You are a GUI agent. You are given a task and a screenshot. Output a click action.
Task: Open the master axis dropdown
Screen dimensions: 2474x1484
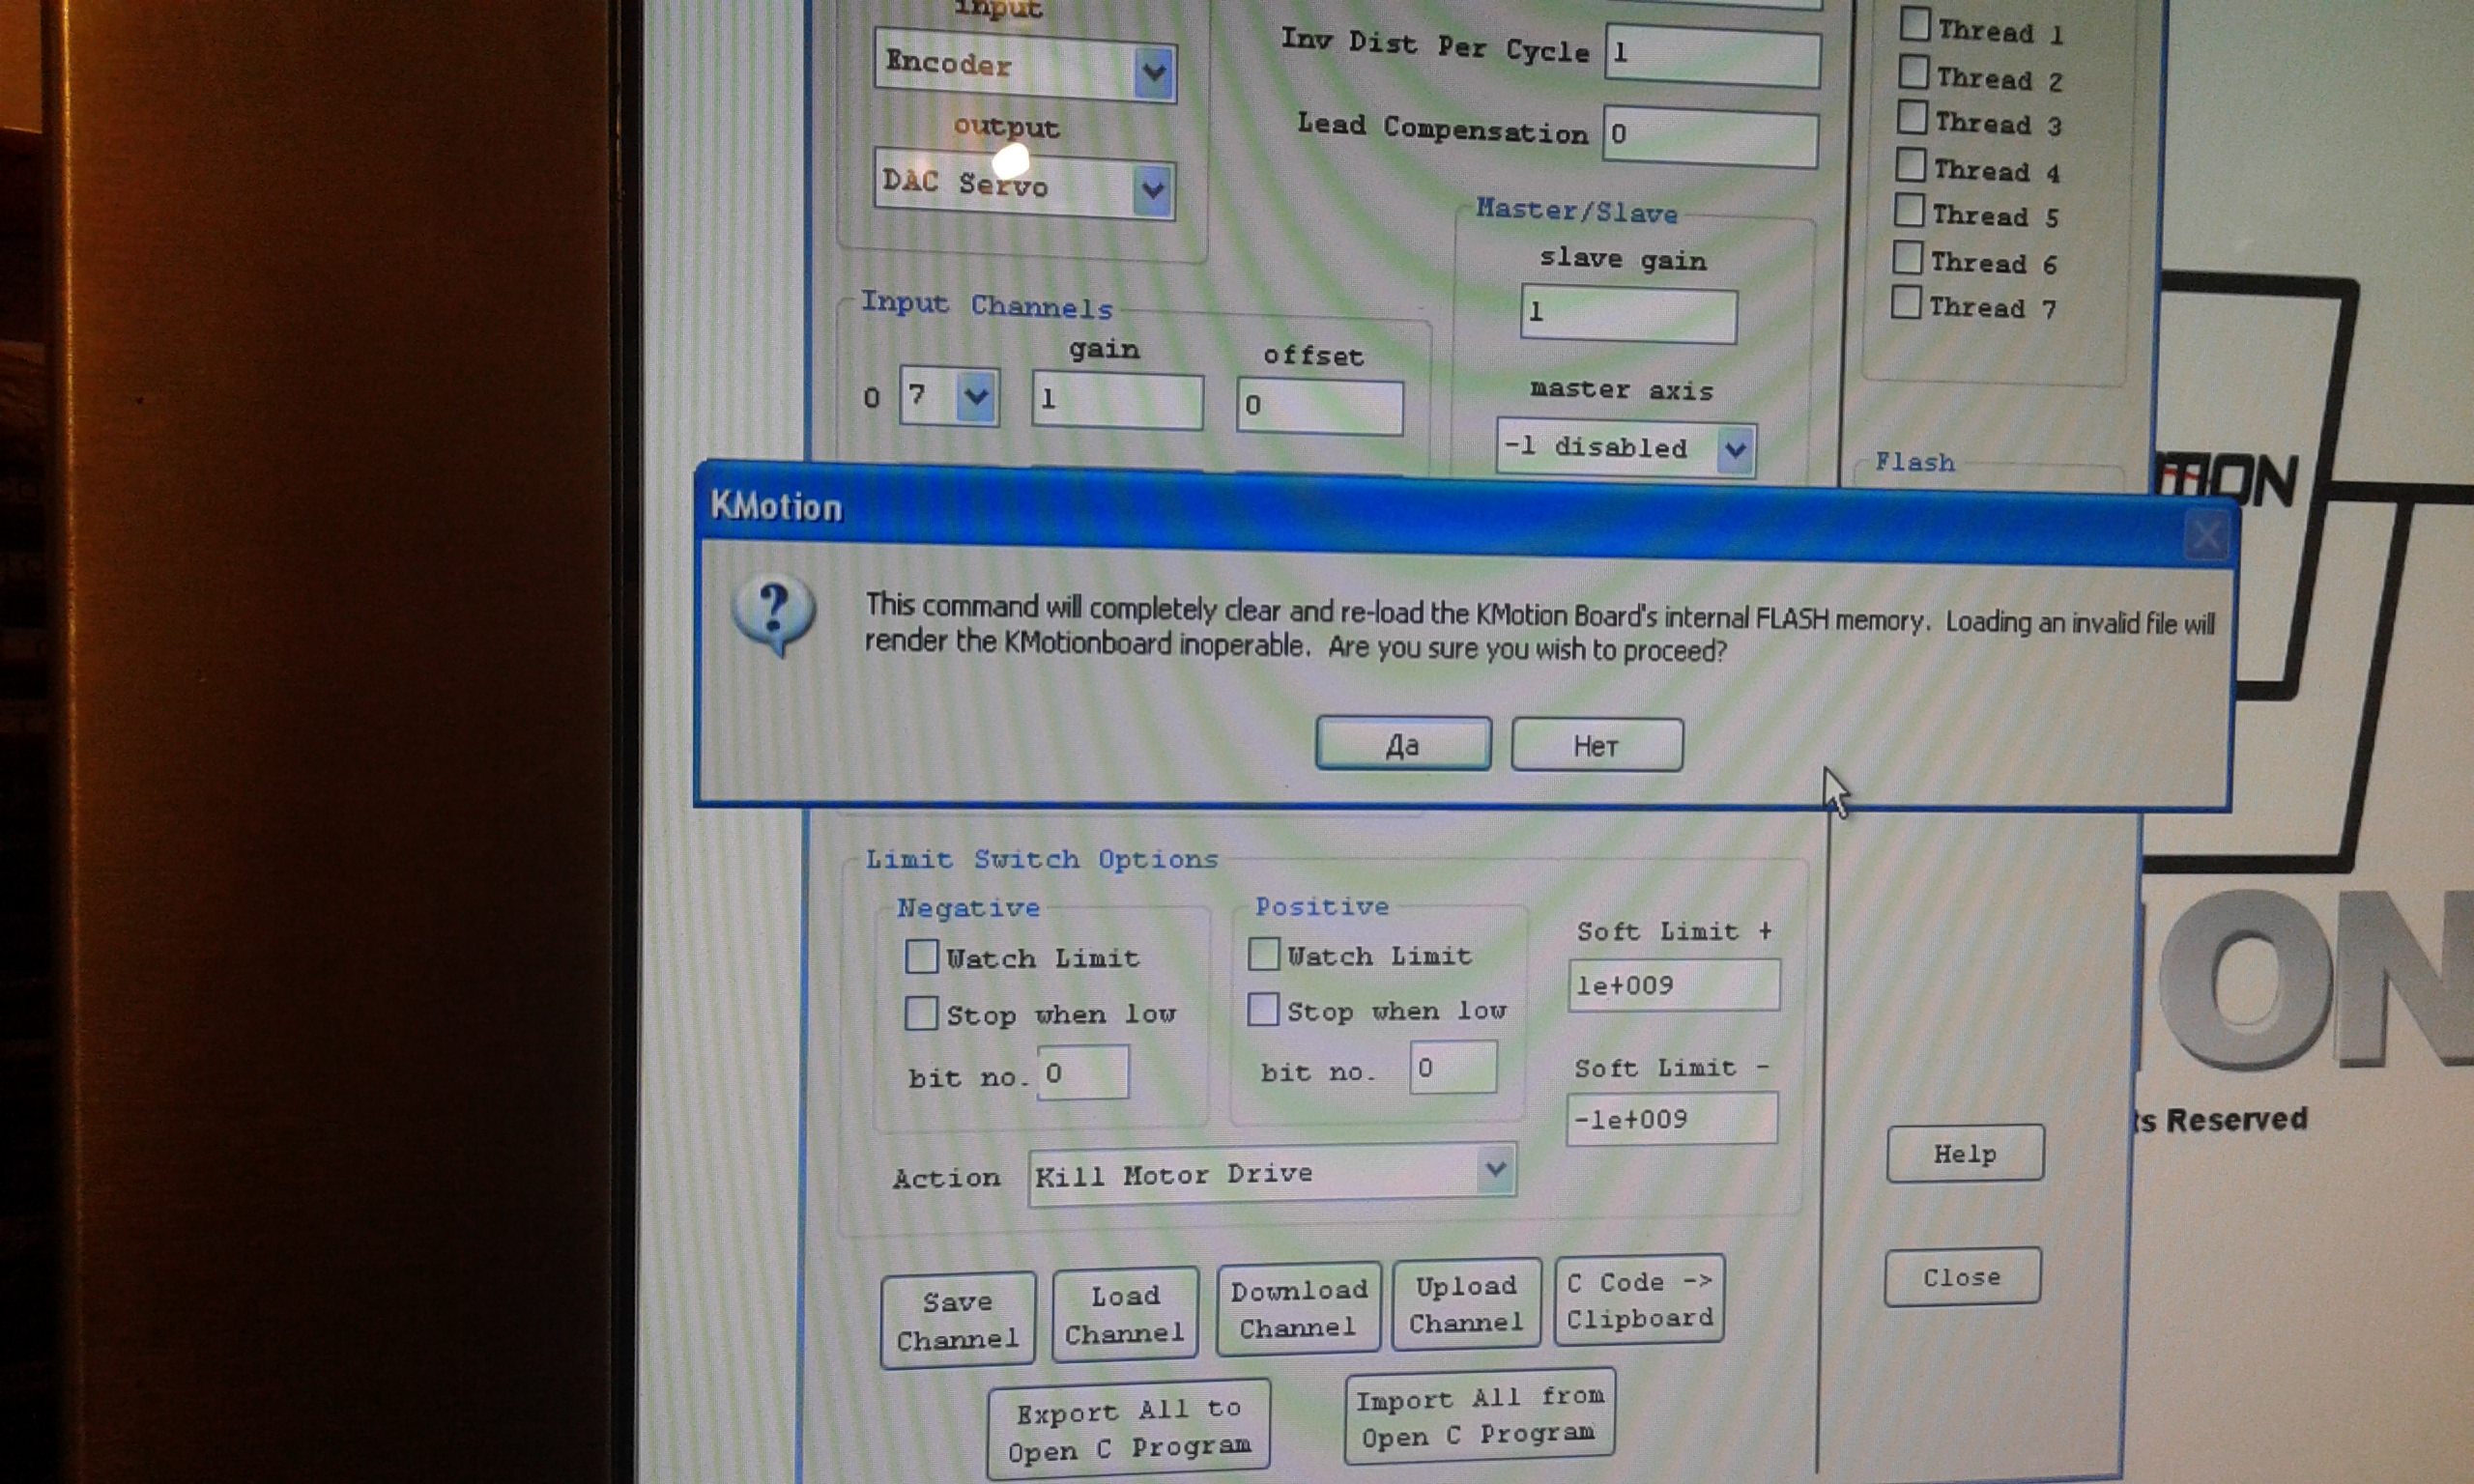pyautogui.click(x=1734, y=450)
